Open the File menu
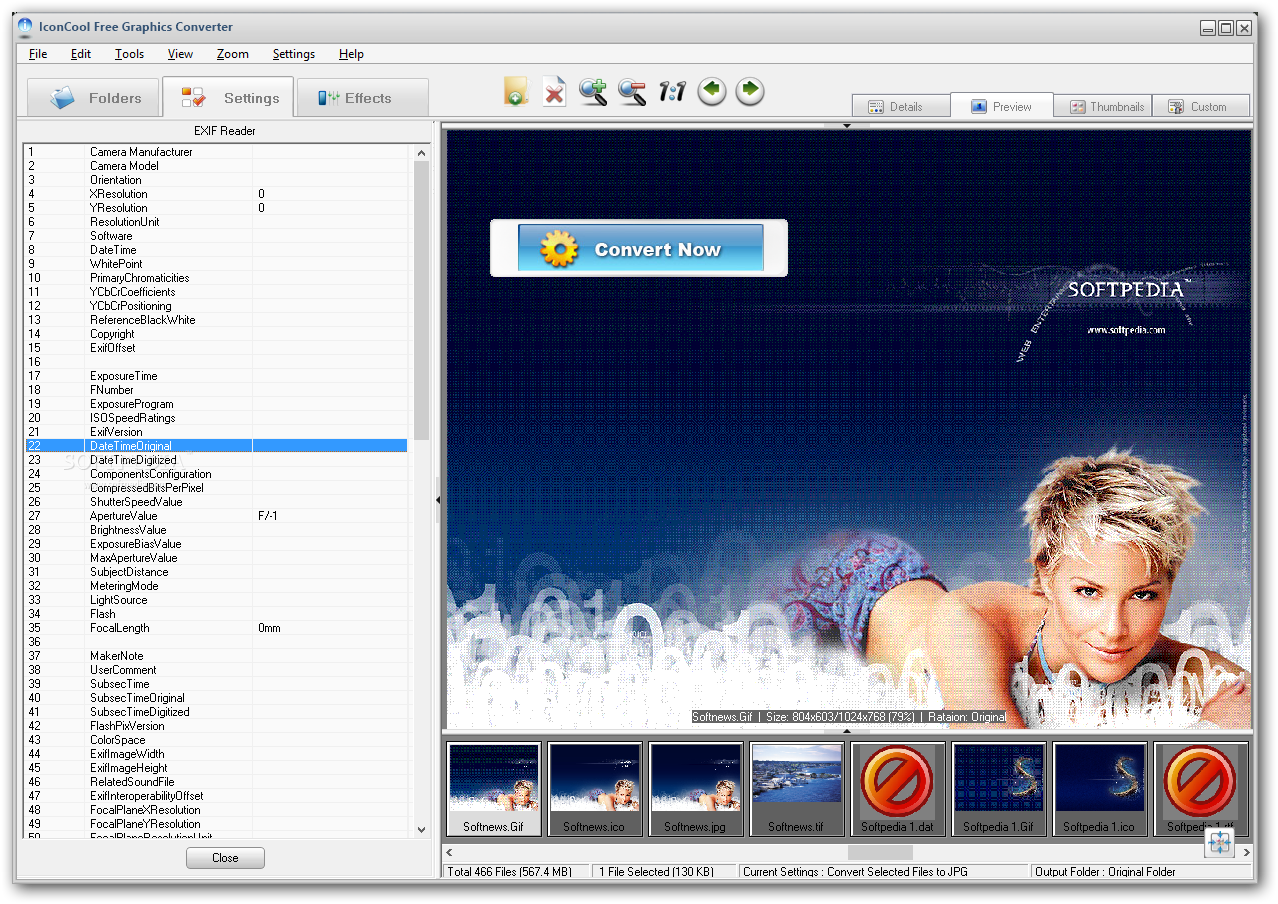This screenshot has width=1278, height=904. tap(38, 54)
